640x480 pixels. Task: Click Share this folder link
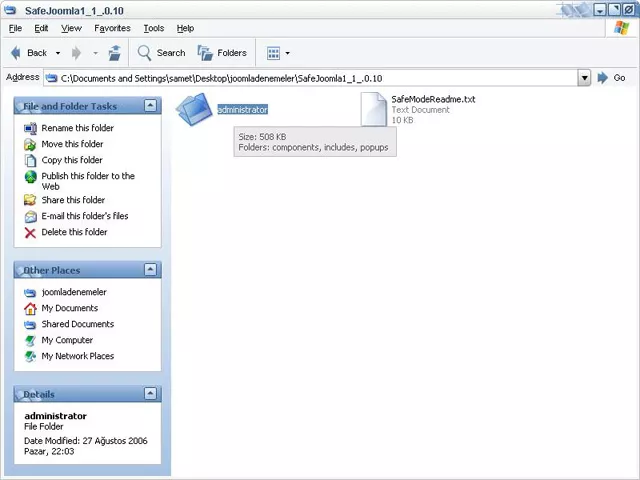tap(73, 200)
